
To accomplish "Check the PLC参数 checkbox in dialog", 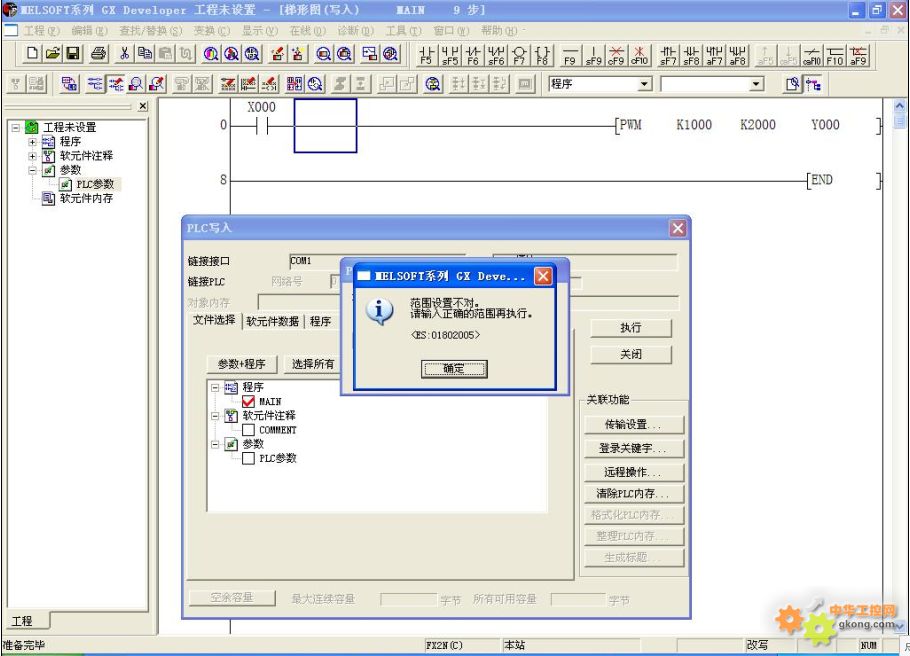I will pyautogui.click(x=248, y=458).
